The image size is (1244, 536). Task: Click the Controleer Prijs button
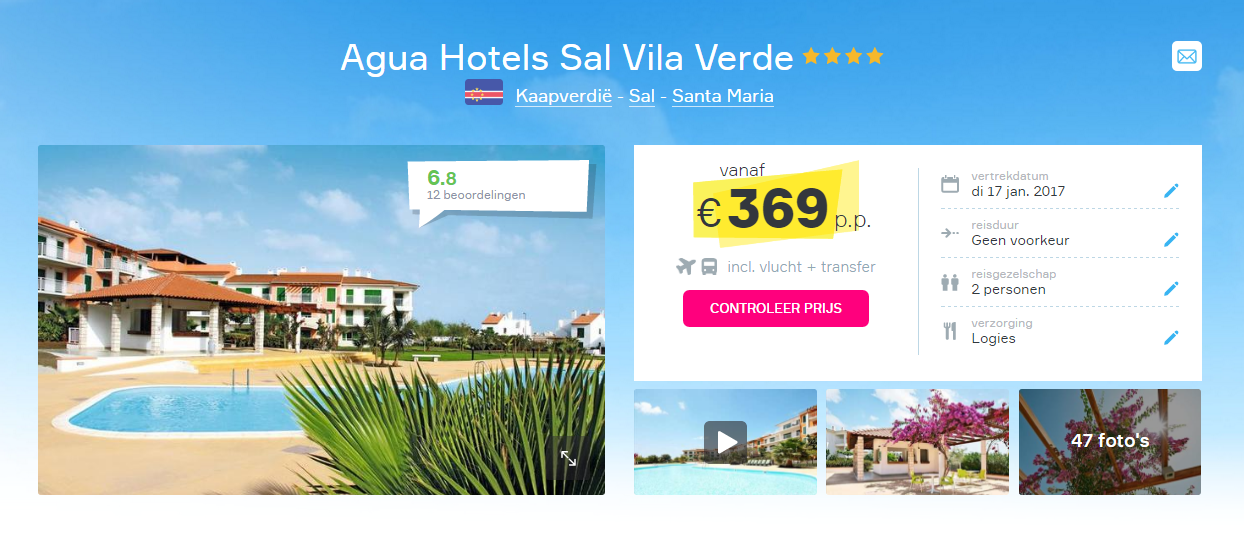coord(776,308)
